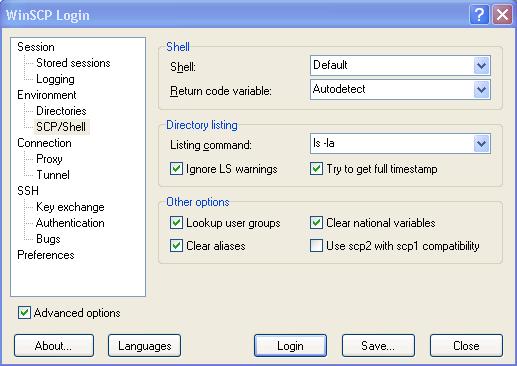Toggle Advanced options checkbox

point(24,313)
